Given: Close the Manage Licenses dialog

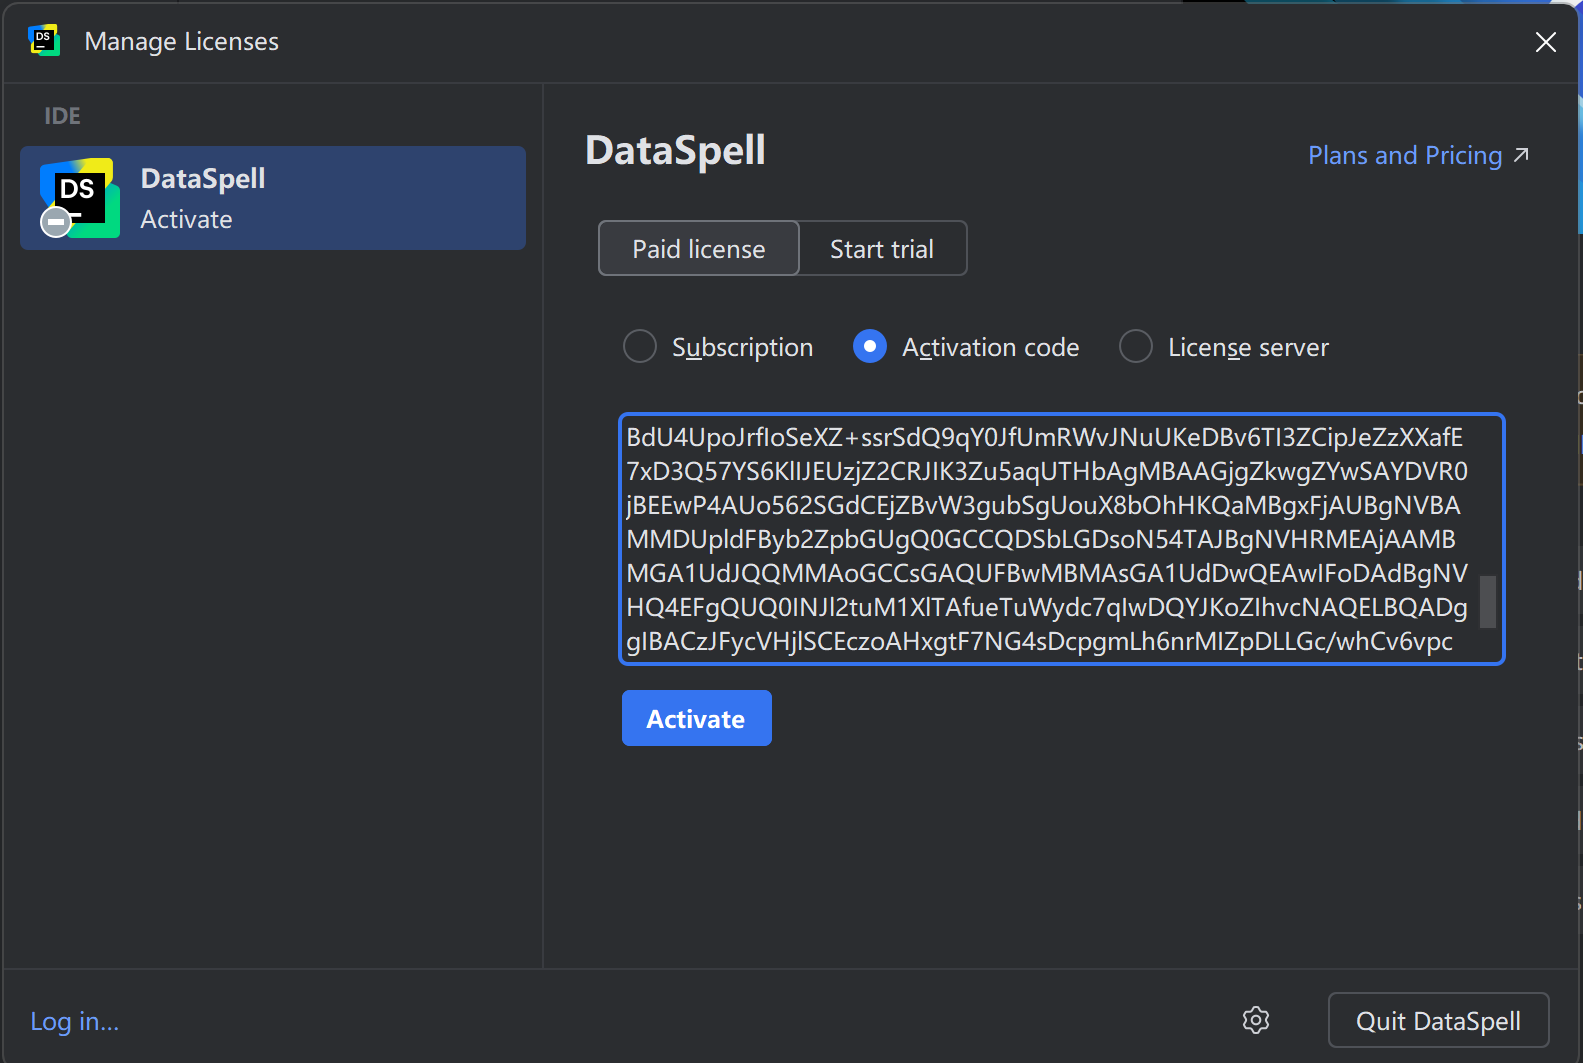Looking at the screenshot, I should 1546,42.
